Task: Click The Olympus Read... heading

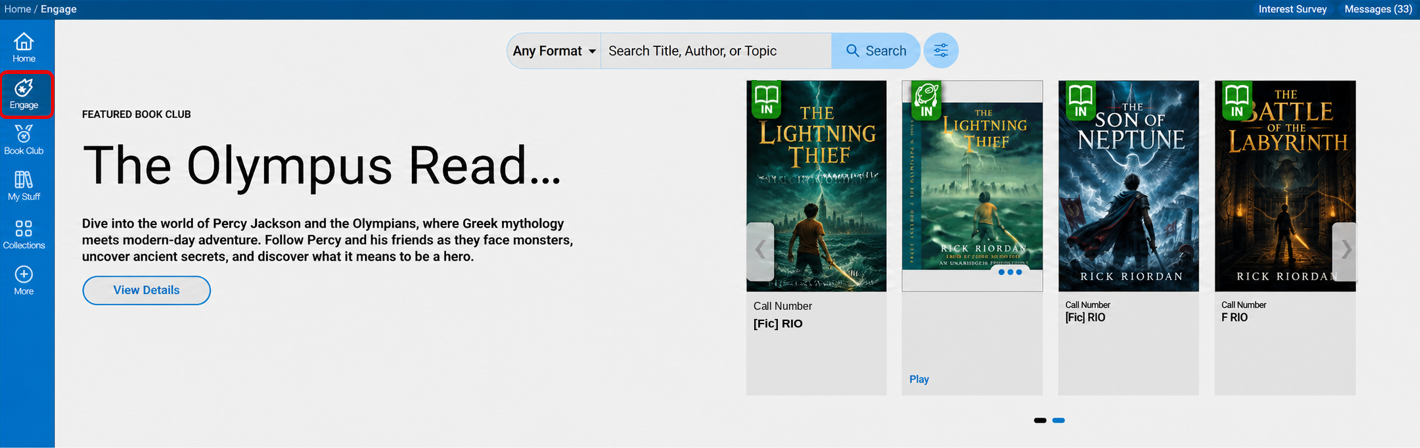Action: pos(322,166)
